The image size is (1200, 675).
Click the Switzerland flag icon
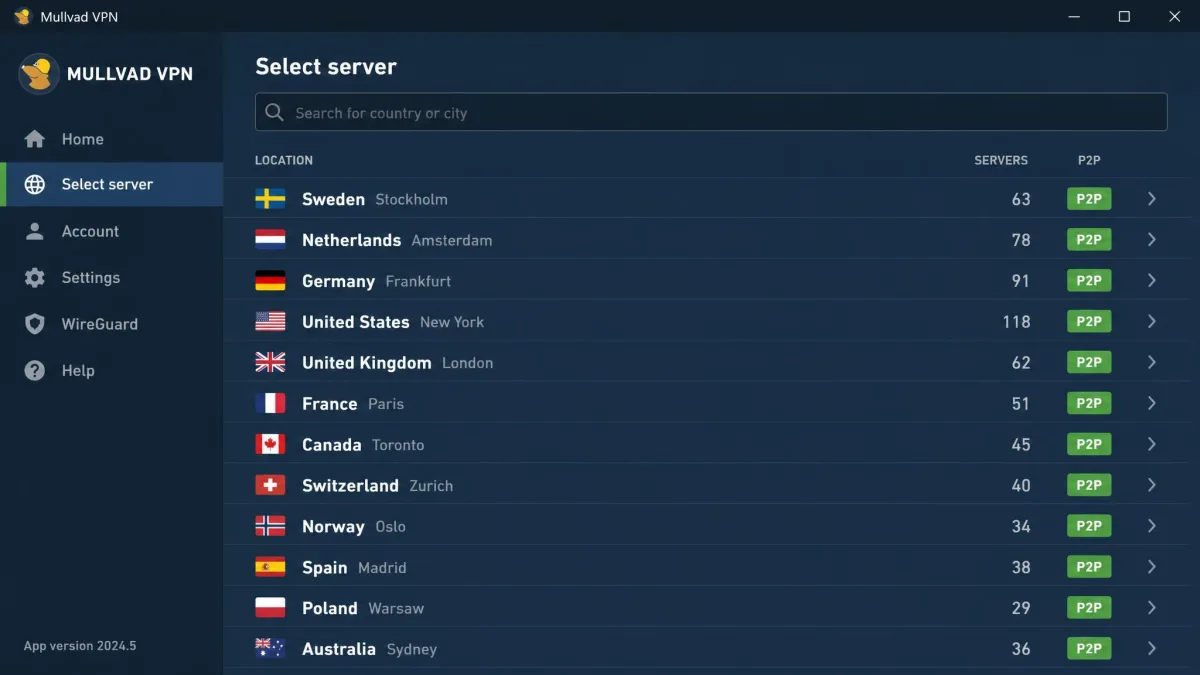270,485
